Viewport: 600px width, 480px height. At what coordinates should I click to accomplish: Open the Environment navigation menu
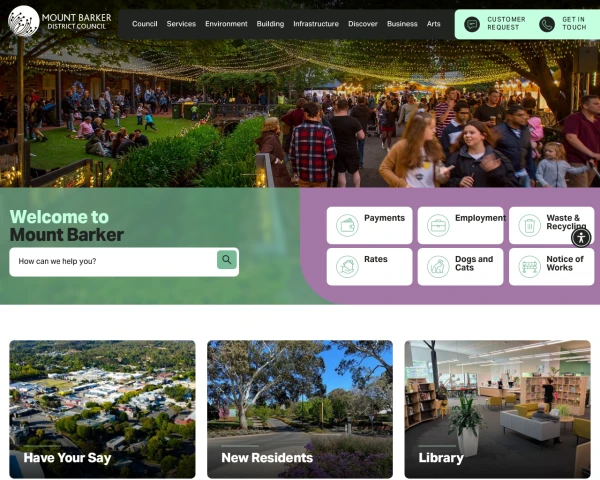click(x=226, y=24)
